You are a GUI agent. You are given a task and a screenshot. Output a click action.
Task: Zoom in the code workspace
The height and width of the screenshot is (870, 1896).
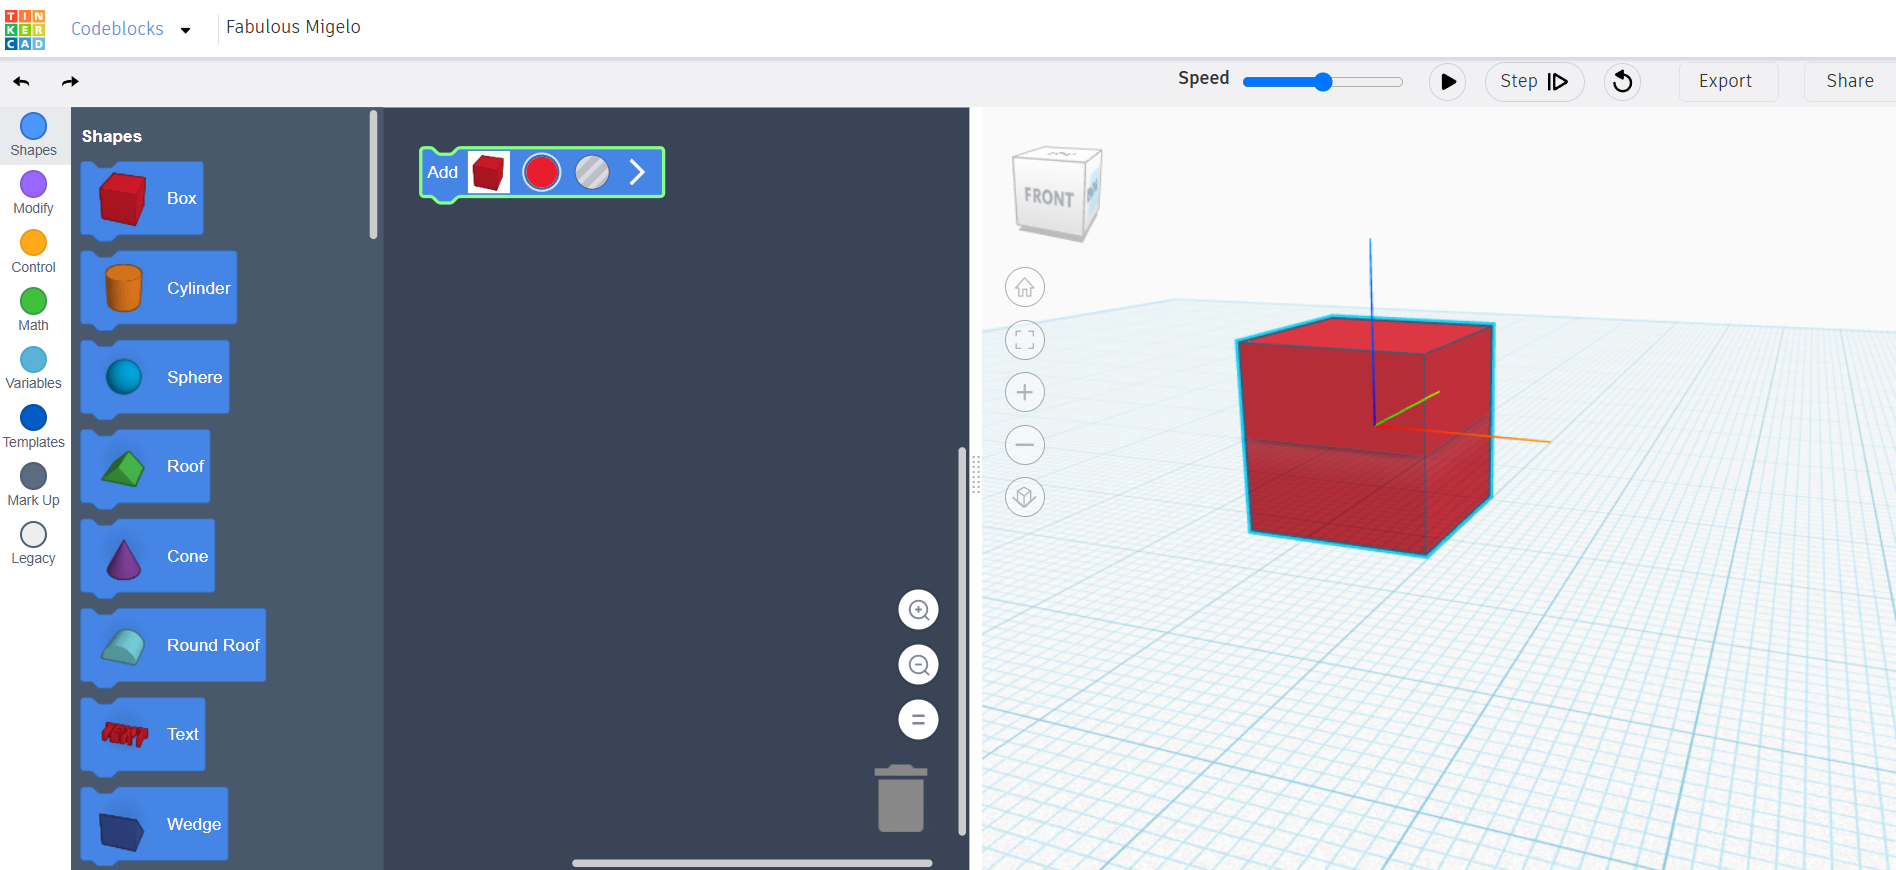coord(918,610)
